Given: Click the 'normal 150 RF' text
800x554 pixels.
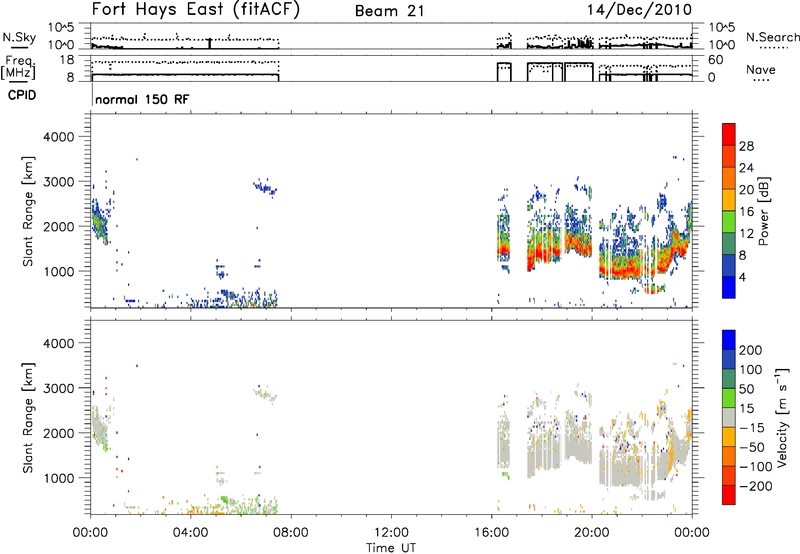Looking at the screenshot, I should pos(142,99).
